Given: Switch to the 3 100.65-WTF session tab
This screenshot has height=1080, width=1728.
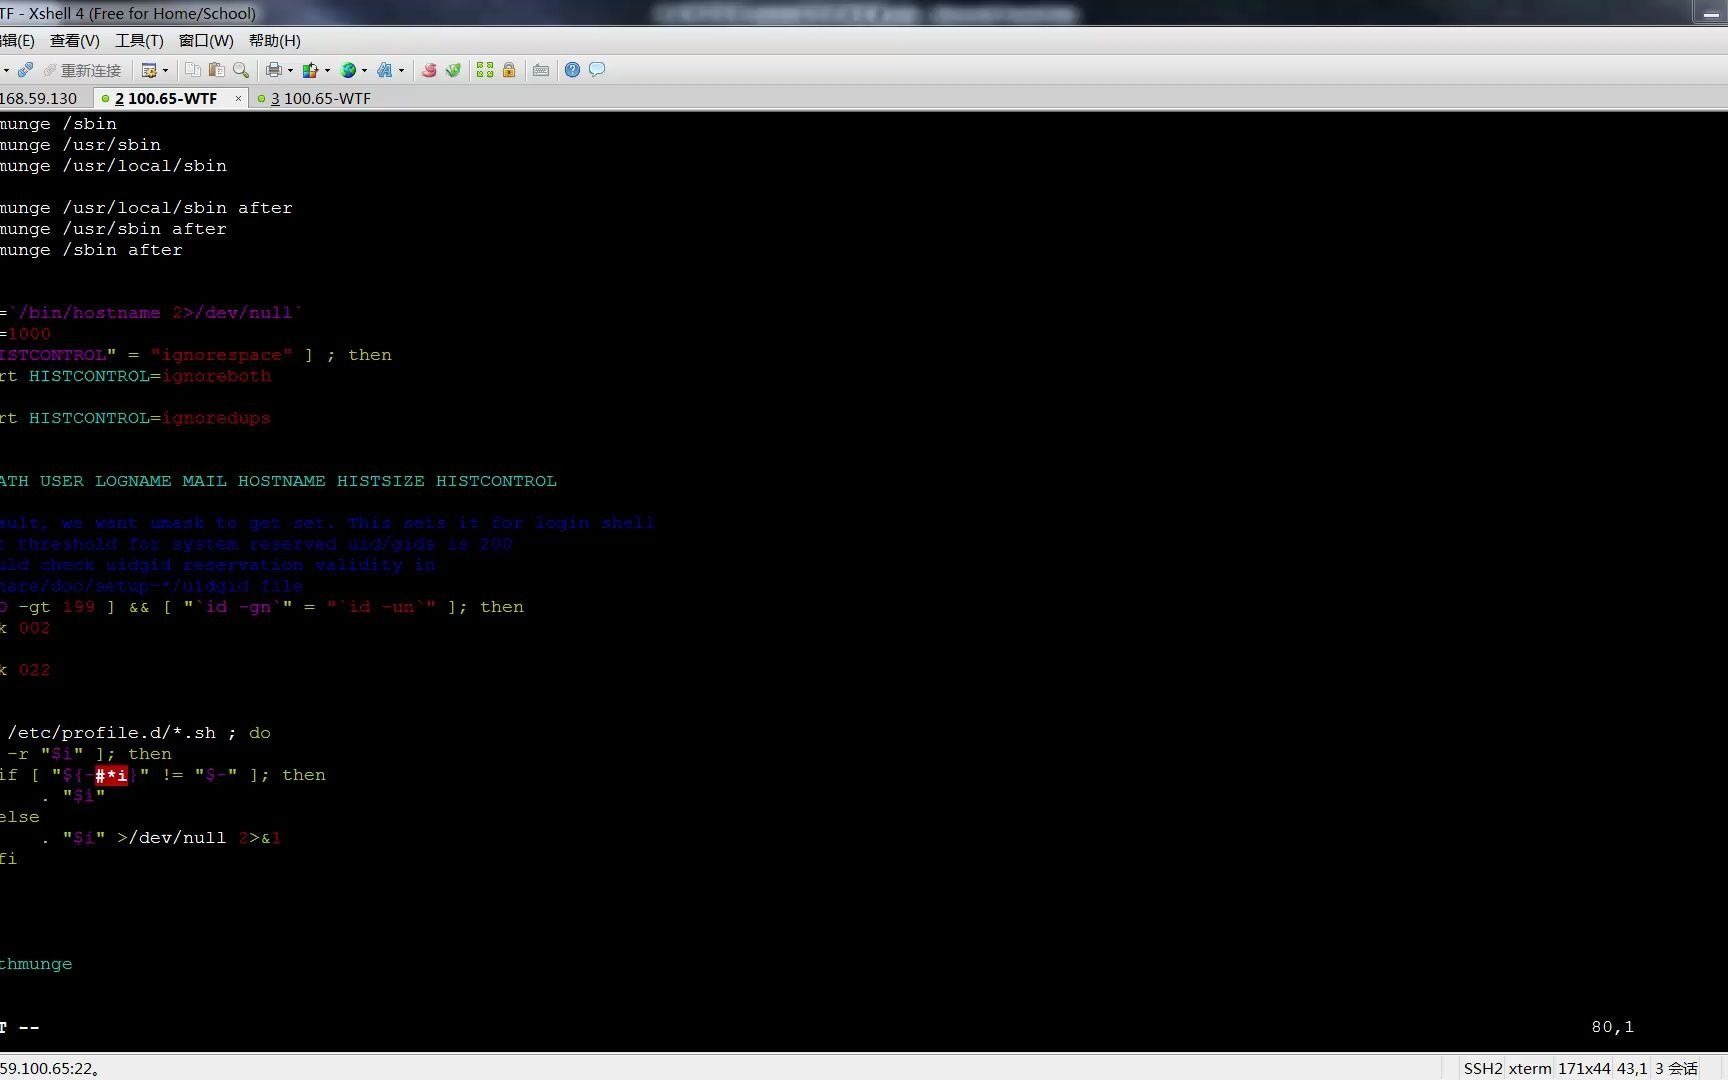Looking at the screenshot, I should (x=320, y=98).
